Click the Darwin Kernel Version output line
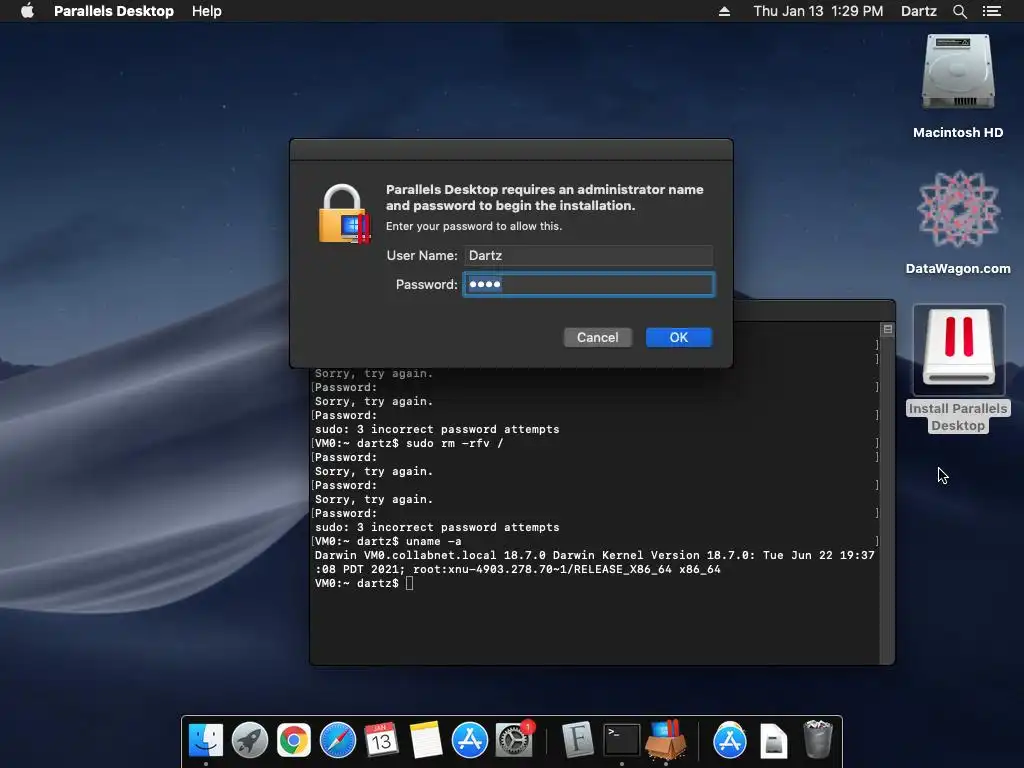Viewport: 1024px width, 768px height. pos(594,562)
